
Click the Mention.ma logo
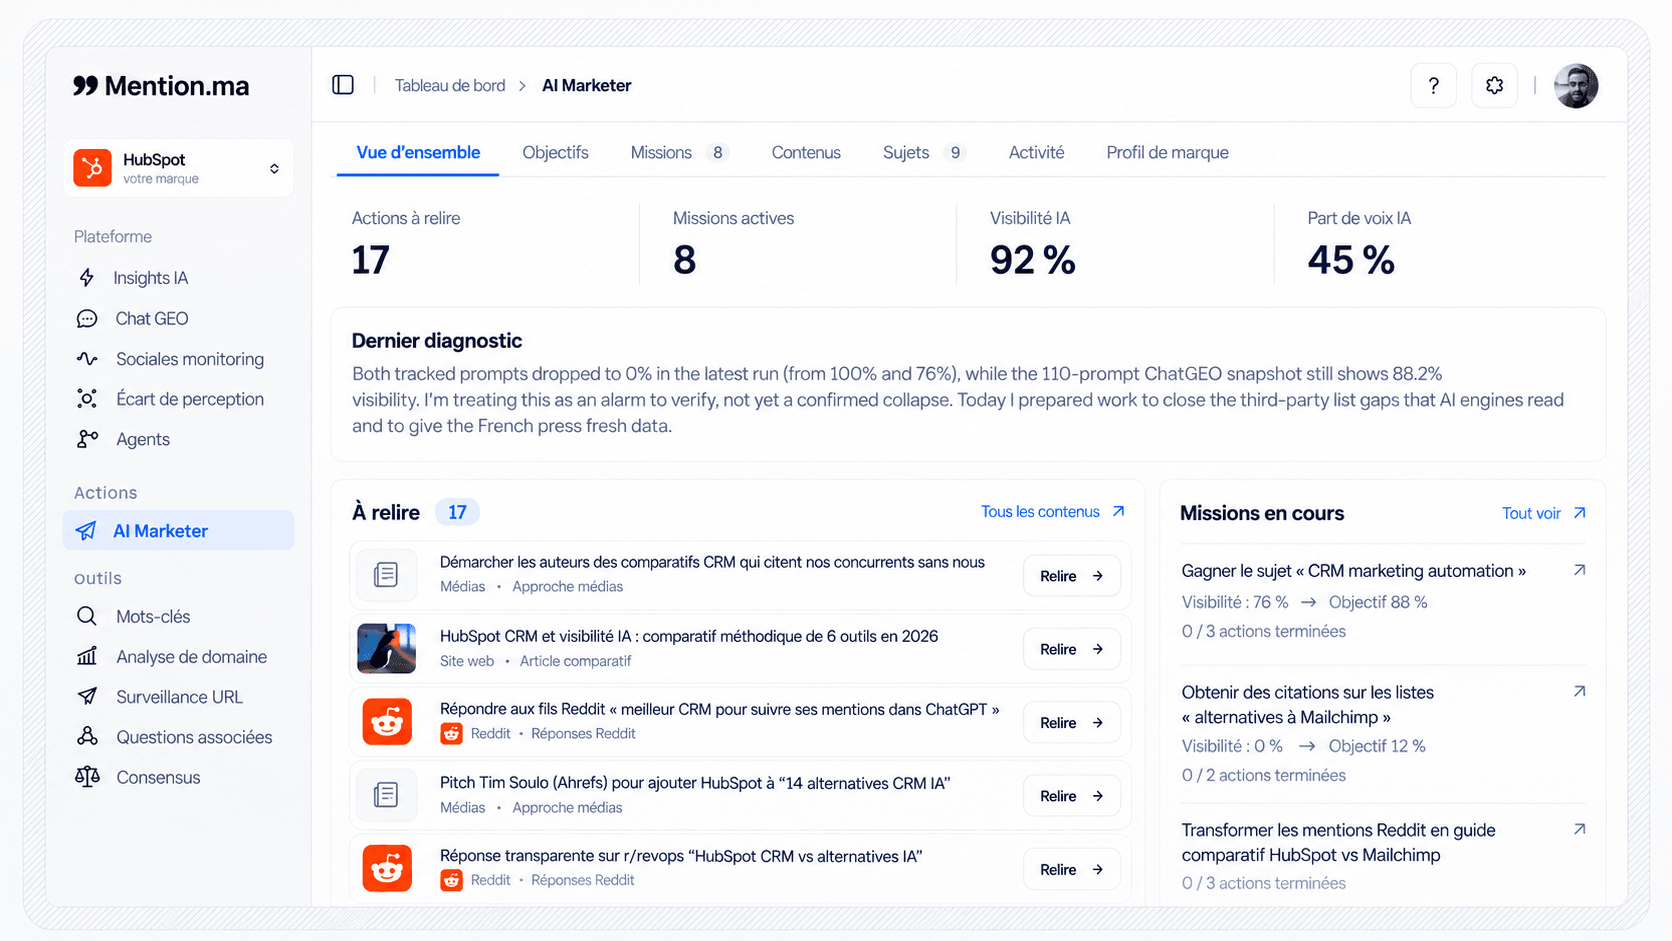pyautogui.click(x=161, y=86)
